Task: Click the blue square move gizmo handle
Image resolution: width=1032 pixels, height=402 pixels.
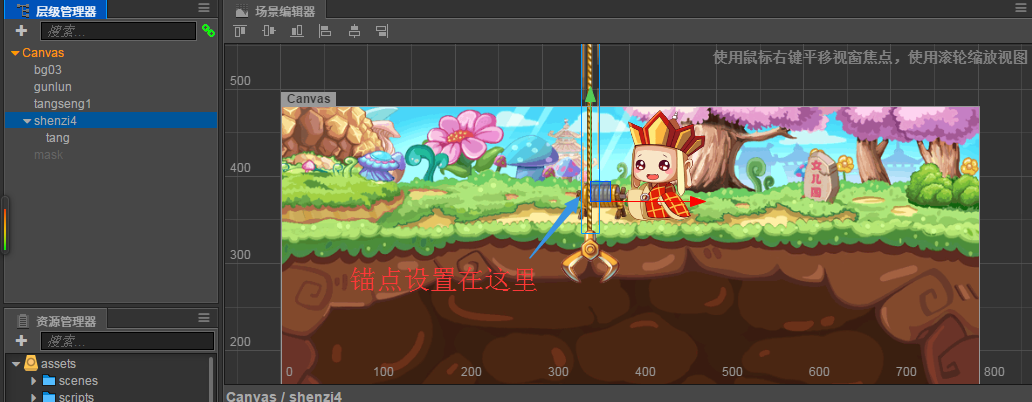Action: [x=601, y=191]
